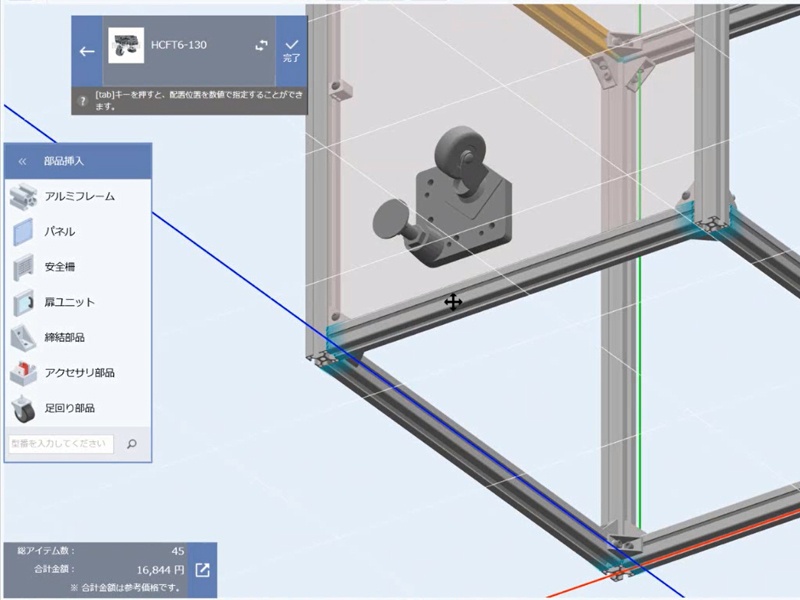Click the 合計金額 total price value
Viewport: 800px width, 600px height.
coord(160,570)
